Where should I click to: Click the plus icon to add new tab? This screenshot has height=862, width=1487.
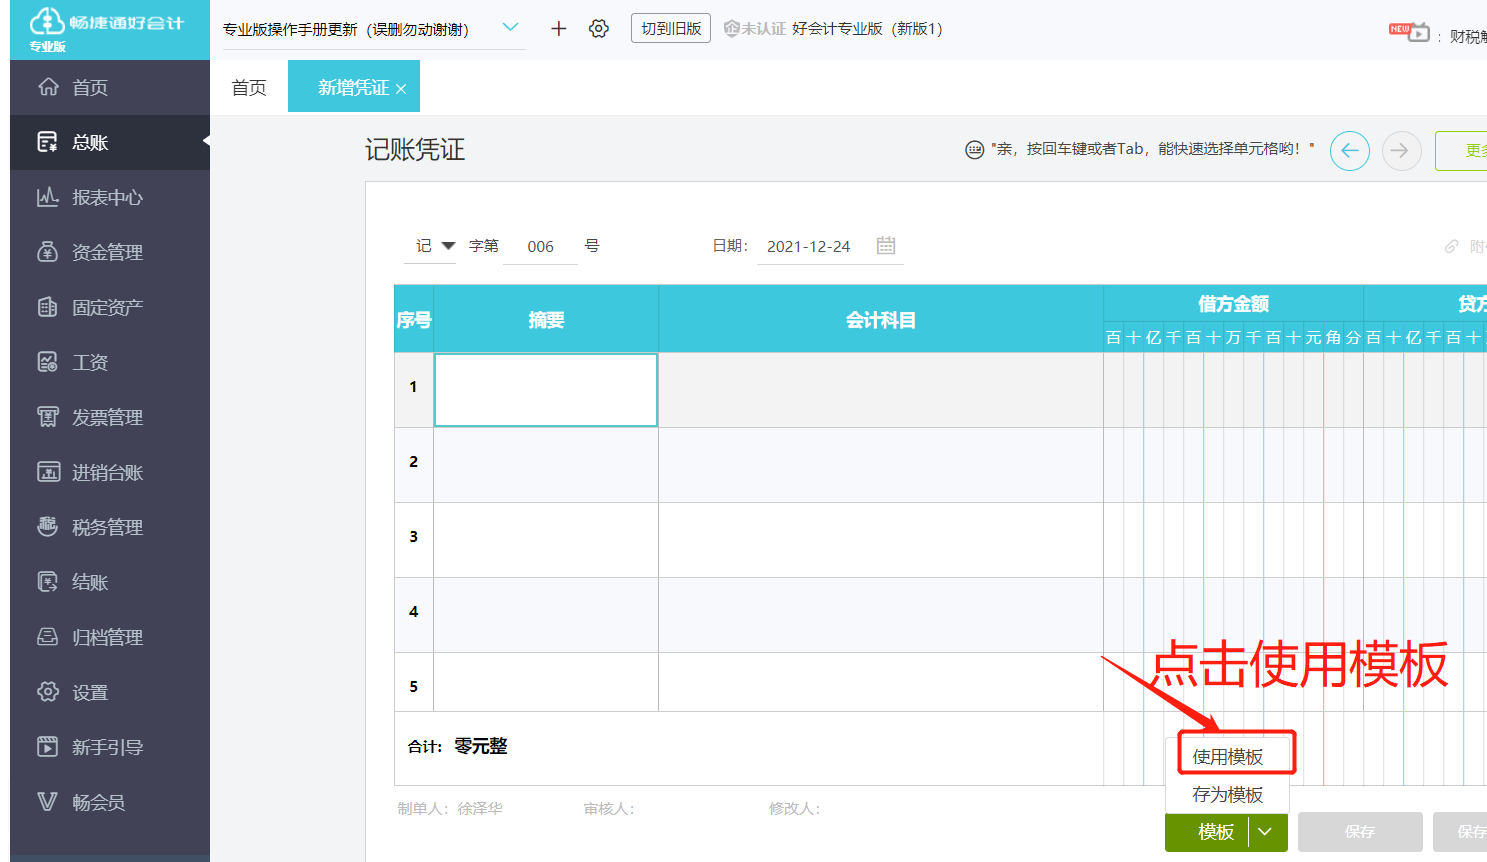[559, 29]
